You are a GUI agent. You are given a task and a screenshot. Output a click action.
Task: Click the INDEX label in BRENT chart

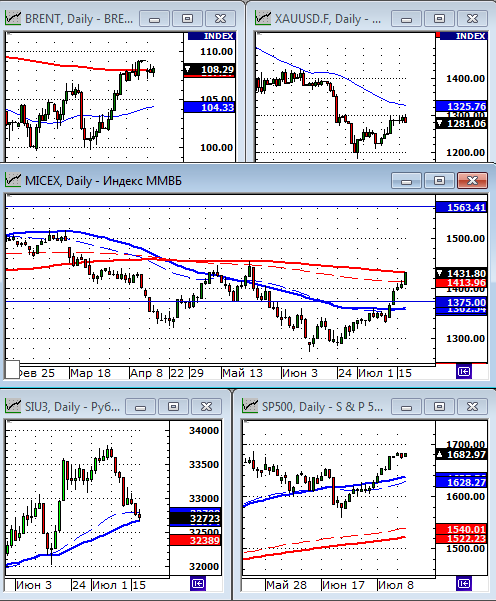coord(211,36)
